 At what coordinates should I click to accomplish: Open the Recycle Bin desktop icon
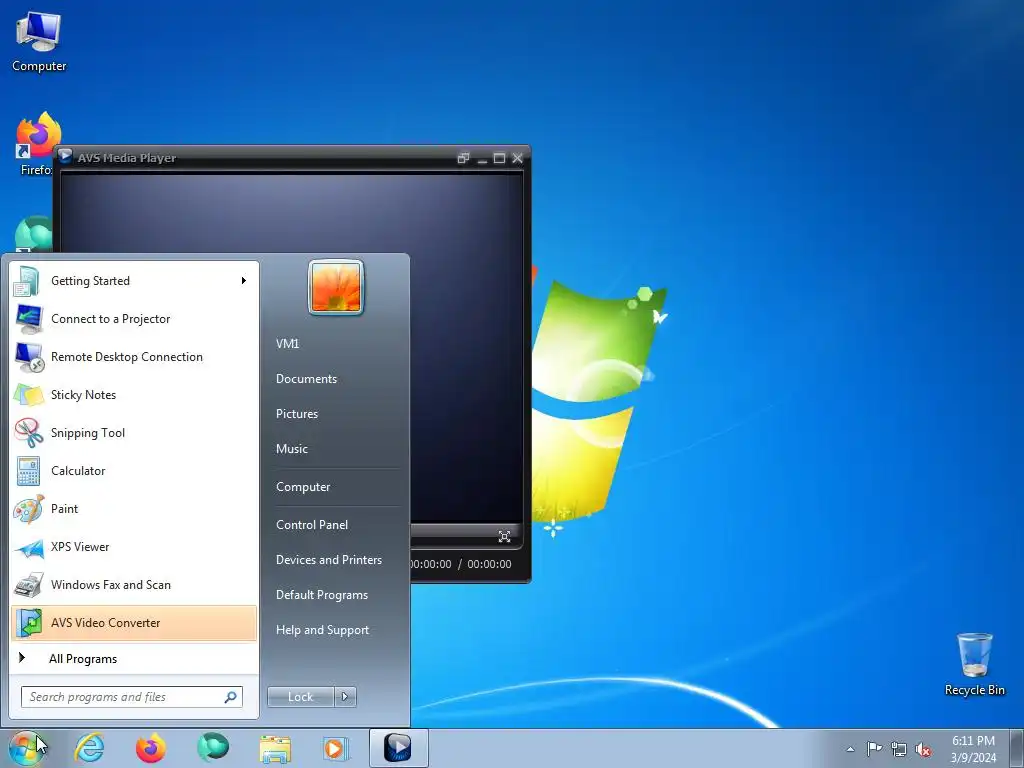[974, 664]
